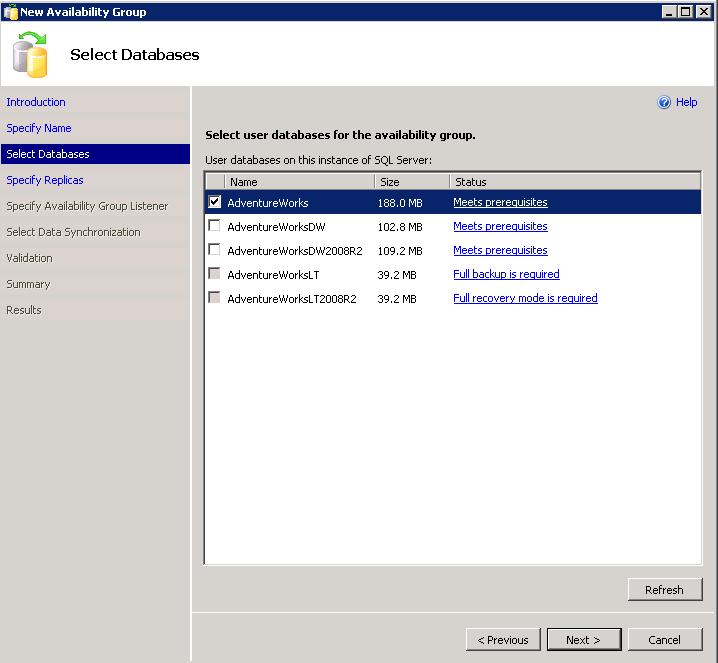Select the Select Databases step
This screenshot has width=718, height=663.
[48, 154]
